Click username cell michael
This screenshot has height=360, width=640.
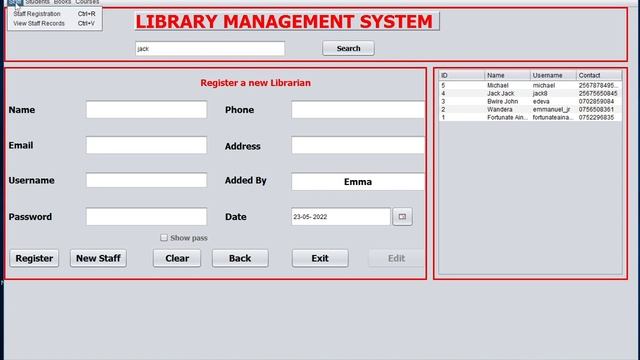click(x=553, y=85)
